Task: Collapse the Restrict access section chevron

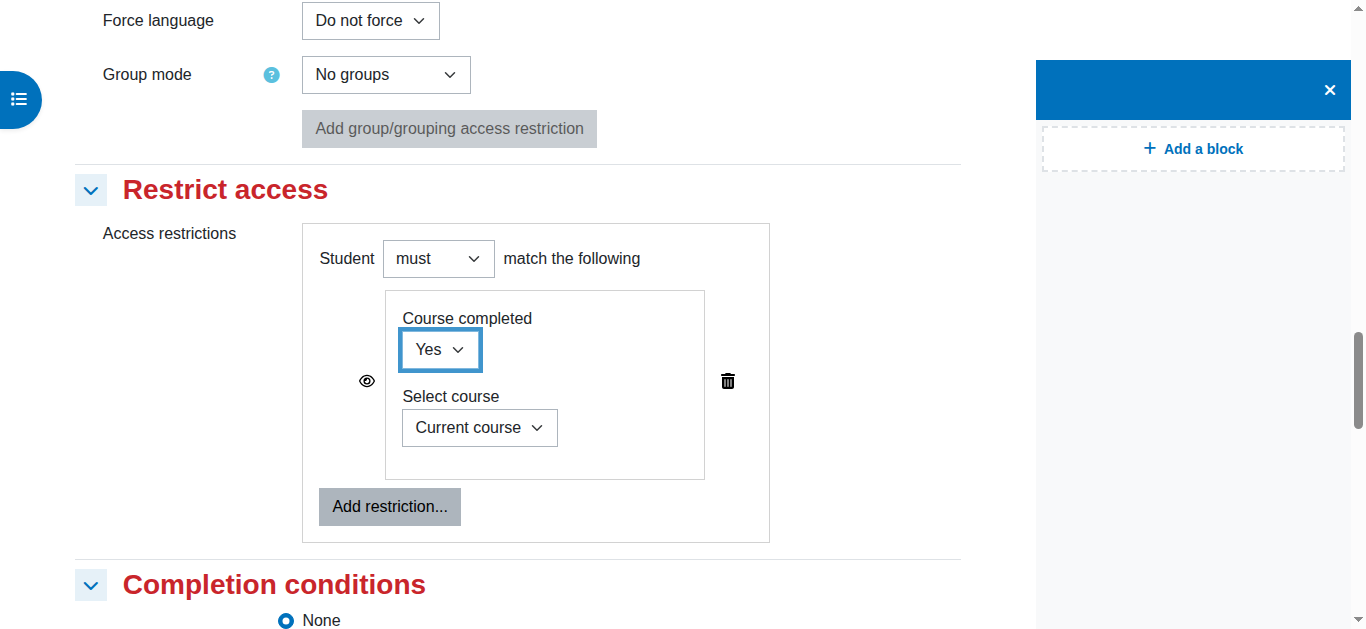Action: (91, 190)
